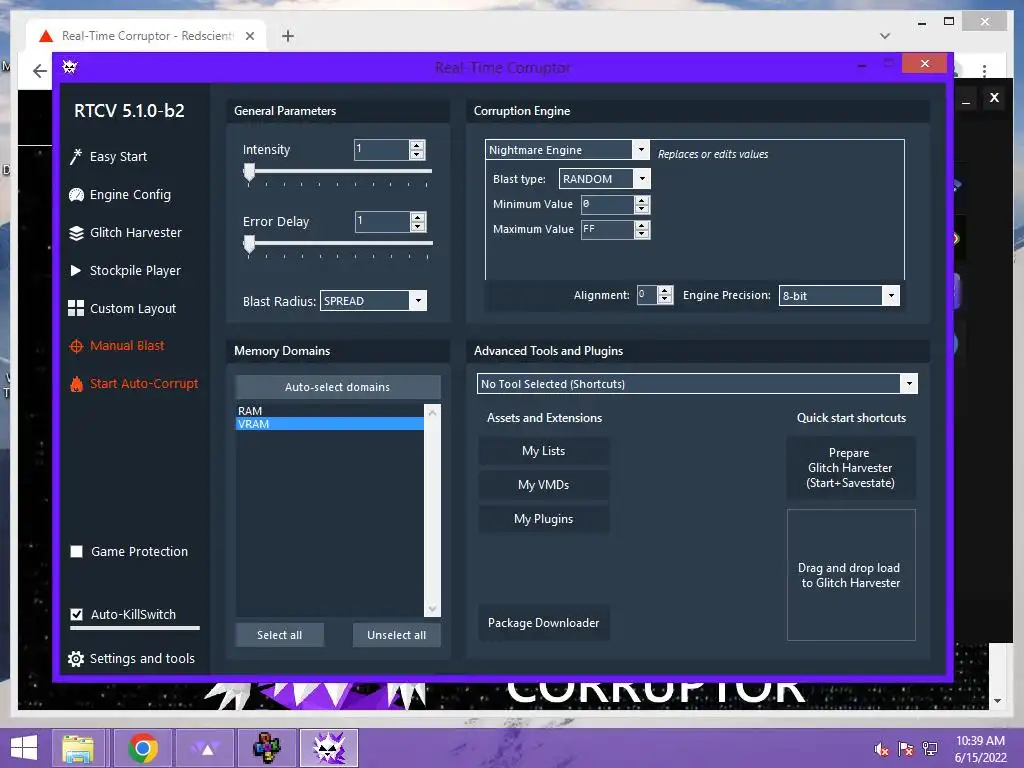1024x768 pixels.
Task: Select VRAM memory domain
Action: (x=330, y=424)
